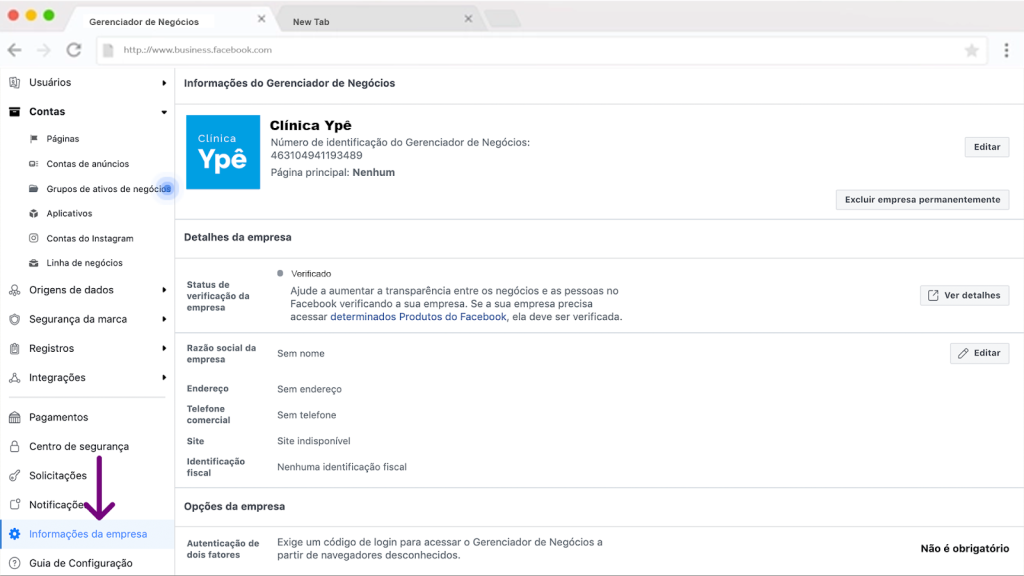The image size is (1024, 576).
Task: Click the Informações da empresa gear icon
Action: pos(15,534)
